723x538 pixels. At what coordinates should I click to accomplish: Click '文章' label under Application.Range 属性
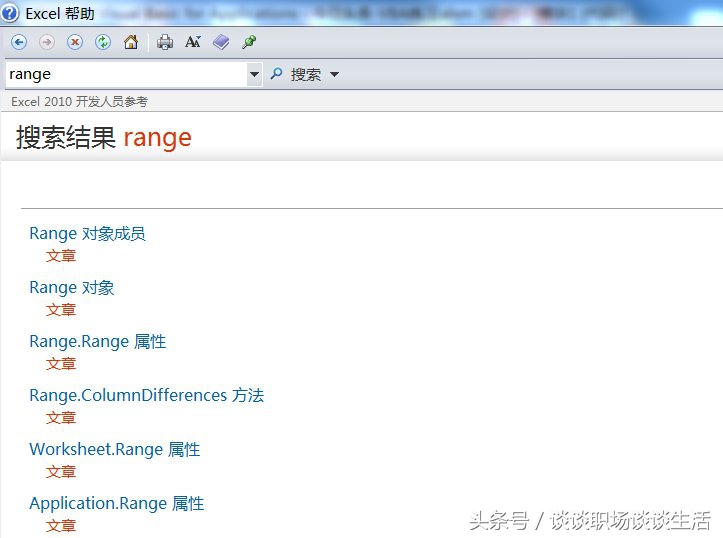pos(61,526)
